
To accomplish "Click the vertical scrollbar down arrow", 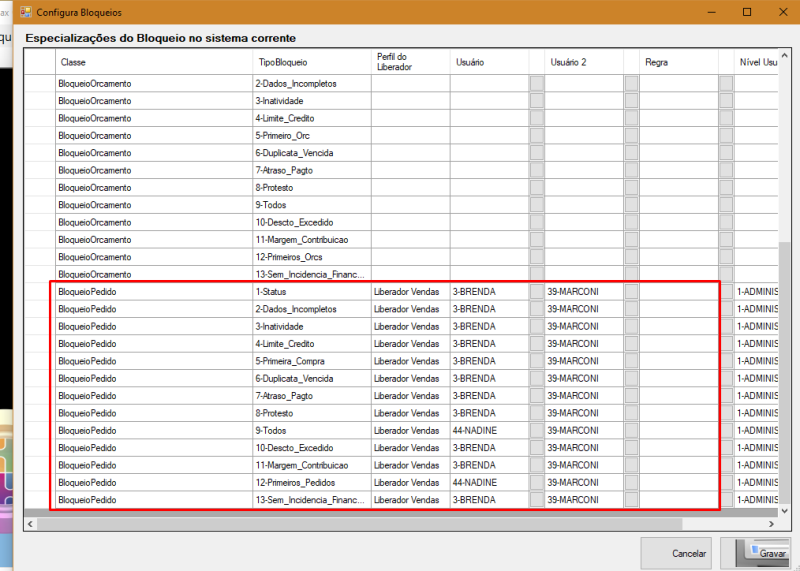I will click(784, 511).
